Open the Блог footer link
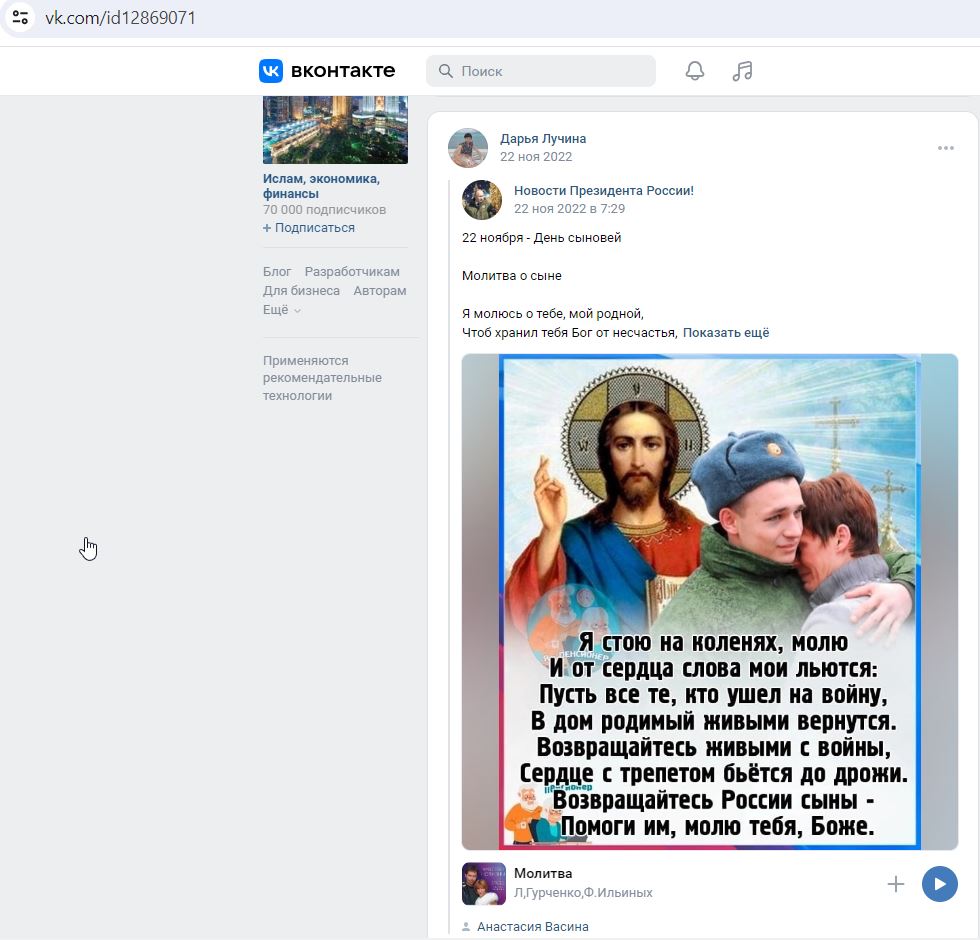Viewport: 980px width, 940px height. click(277, 272)
